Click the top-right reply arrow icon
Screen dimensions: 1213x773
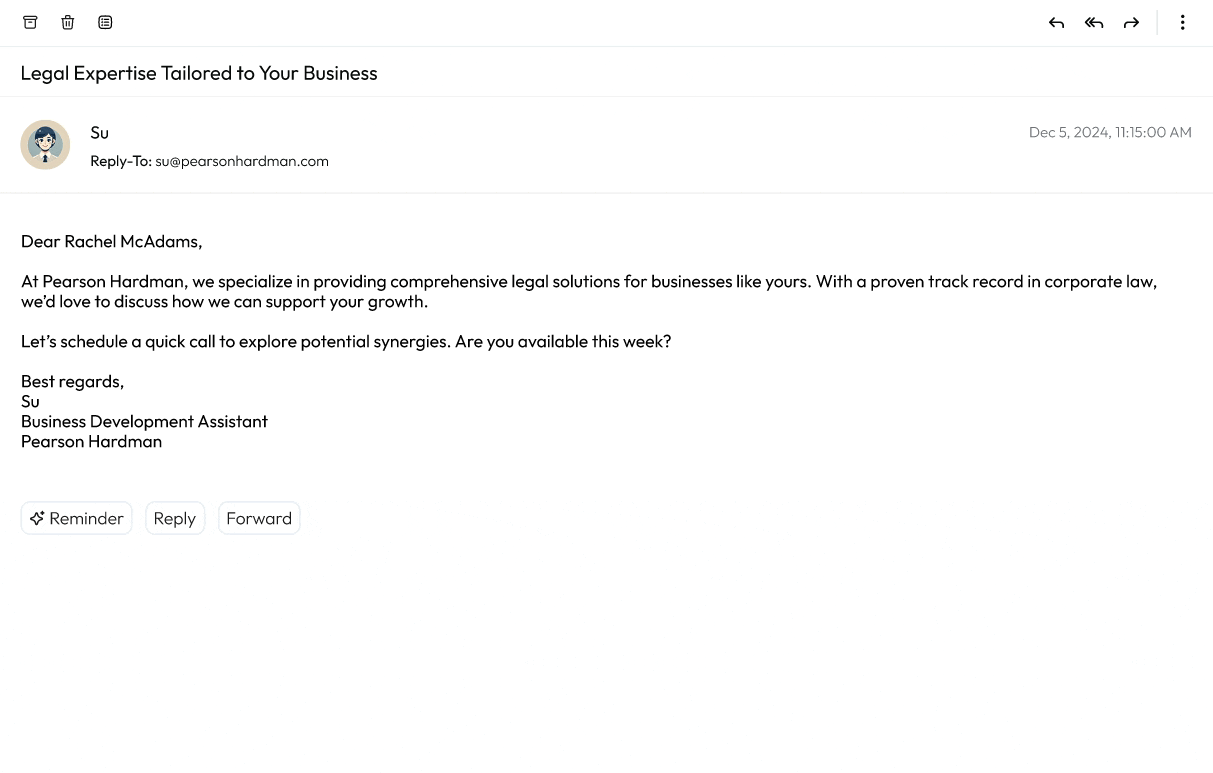click(1056, 22)
